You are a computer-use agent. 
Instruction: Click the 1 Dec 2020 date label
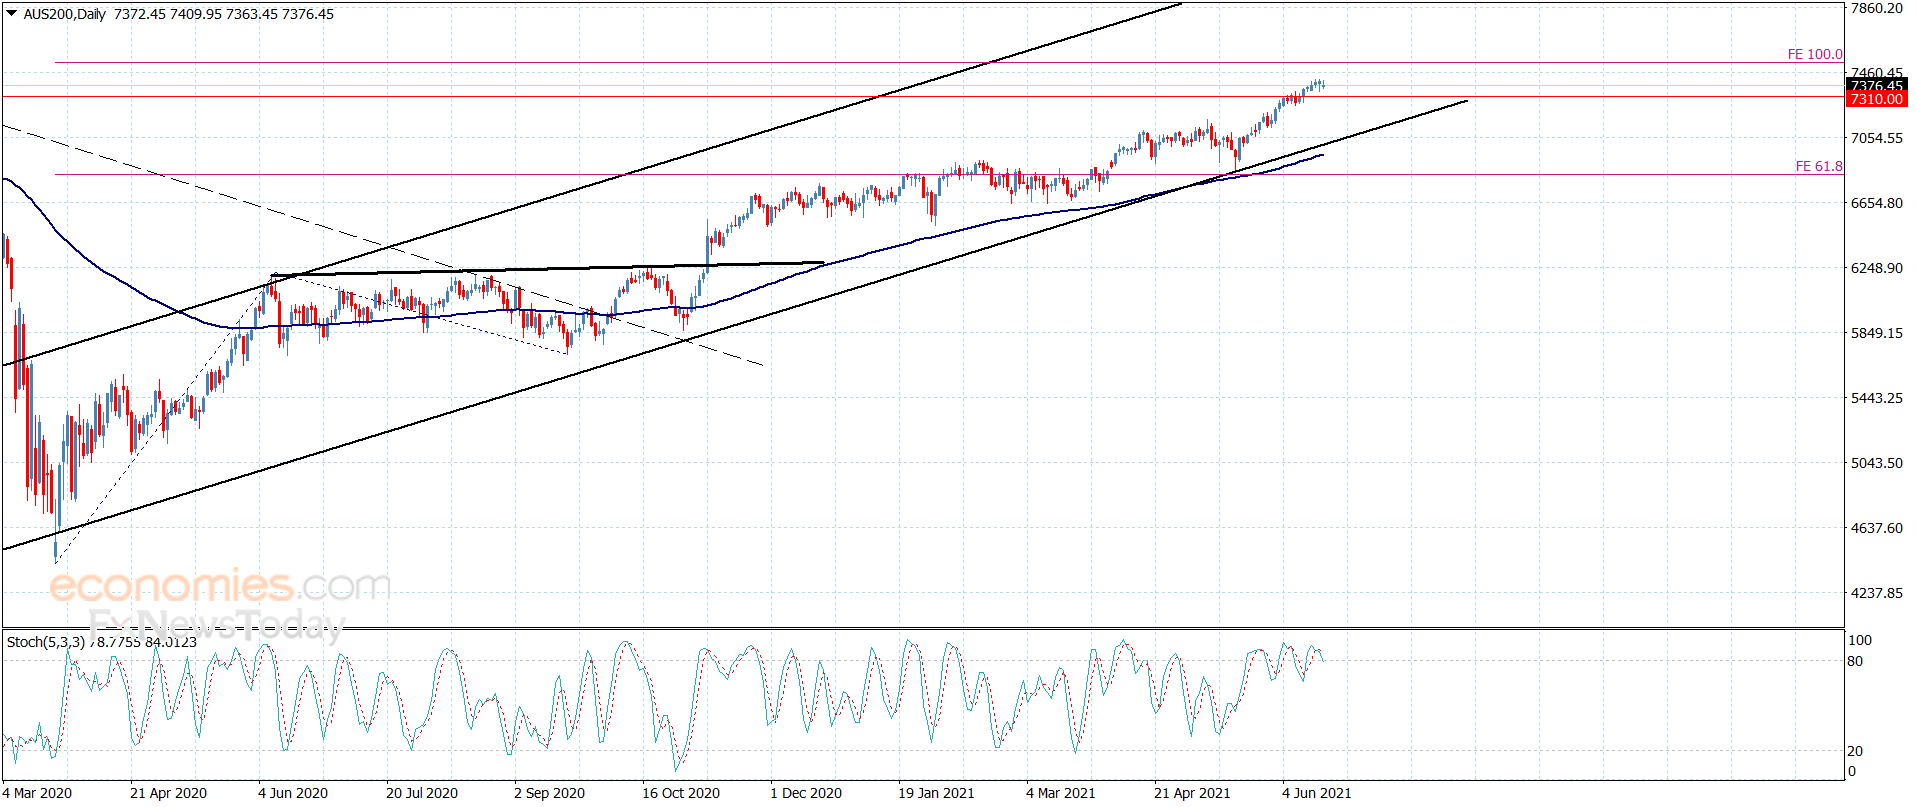[805, 793]
